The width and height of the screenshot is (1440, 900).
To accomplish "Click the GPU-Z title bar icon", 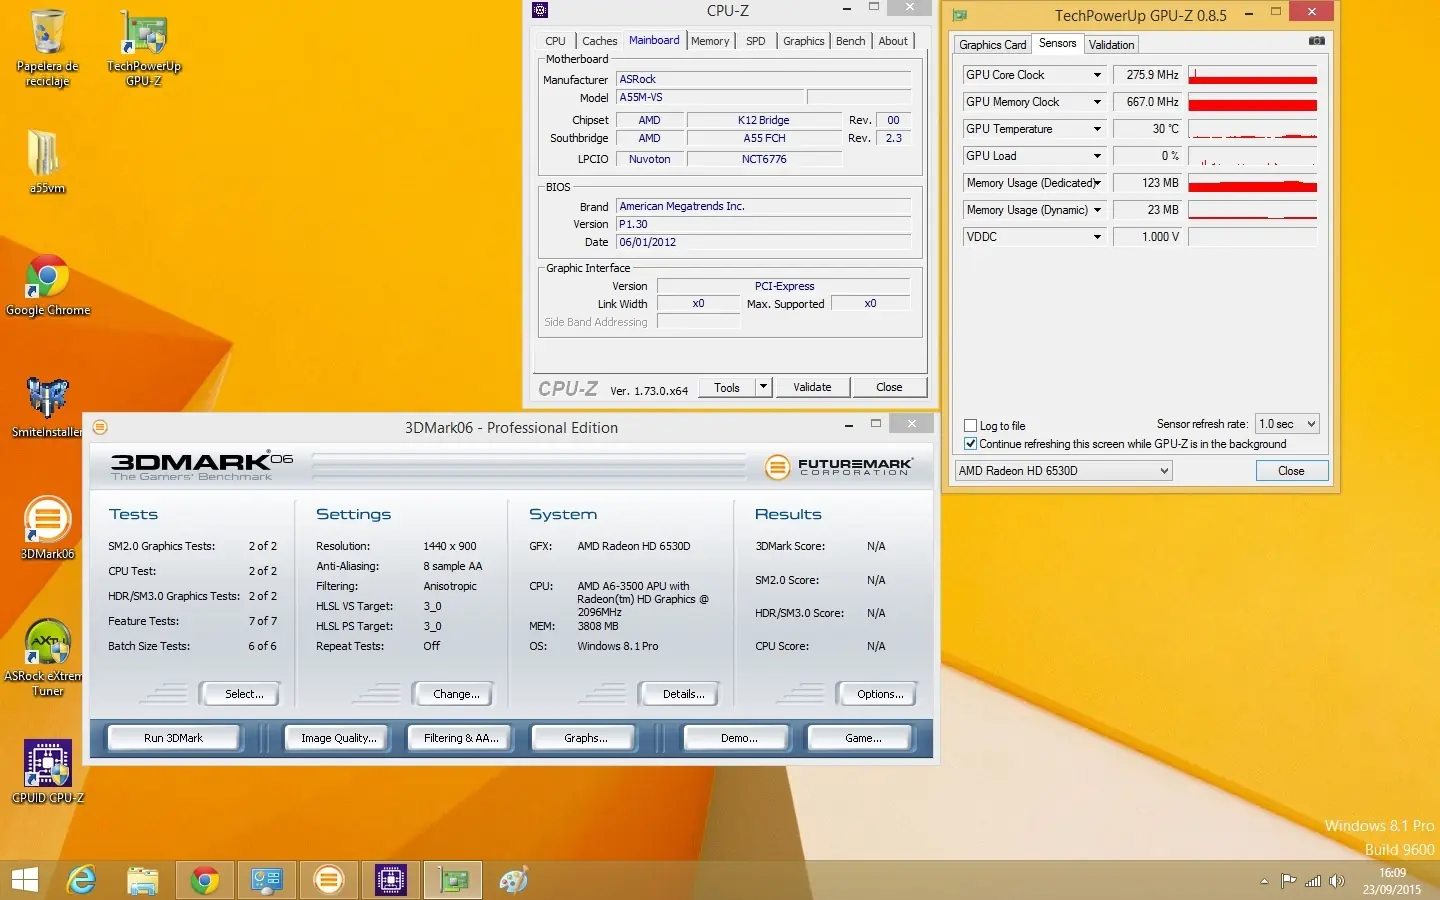I will pos(960,15).
